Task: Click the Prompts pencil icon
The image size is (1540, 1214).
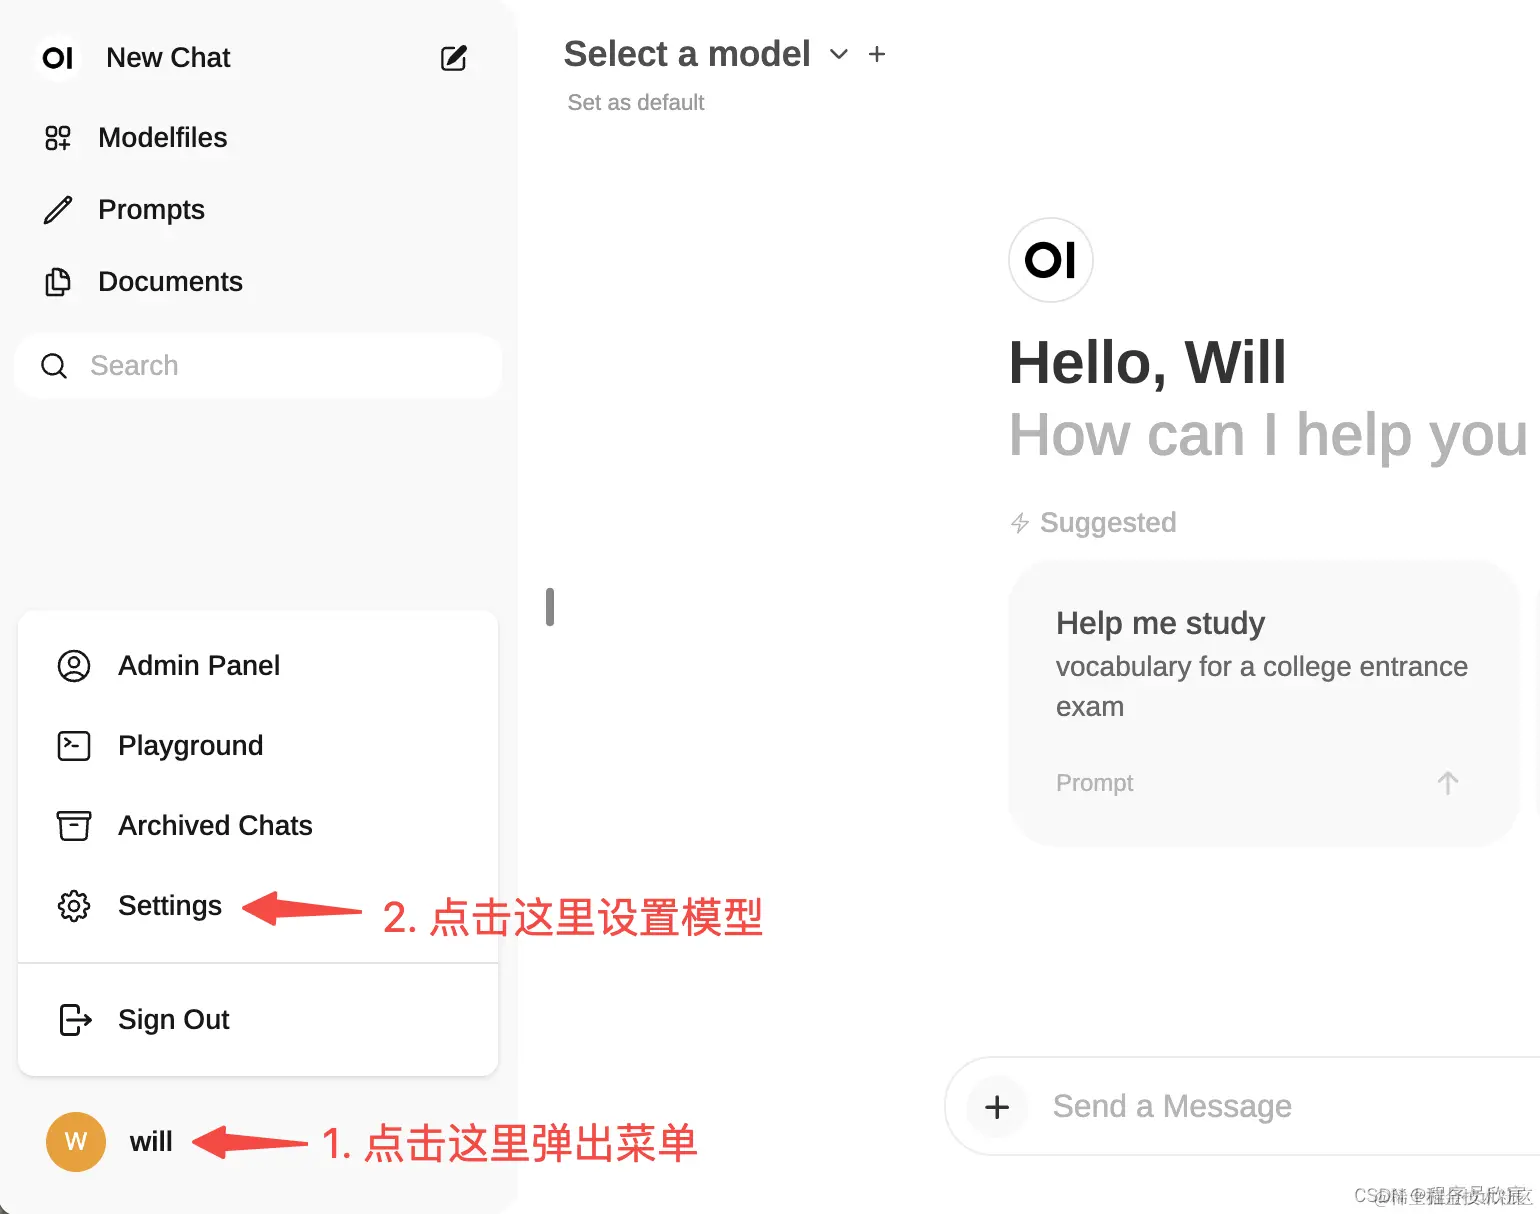Action: (58, 210)
